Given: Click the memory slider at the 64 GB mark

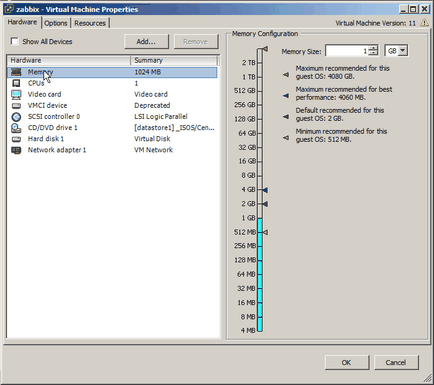Looking at the screenshot, I should [260, 133].
